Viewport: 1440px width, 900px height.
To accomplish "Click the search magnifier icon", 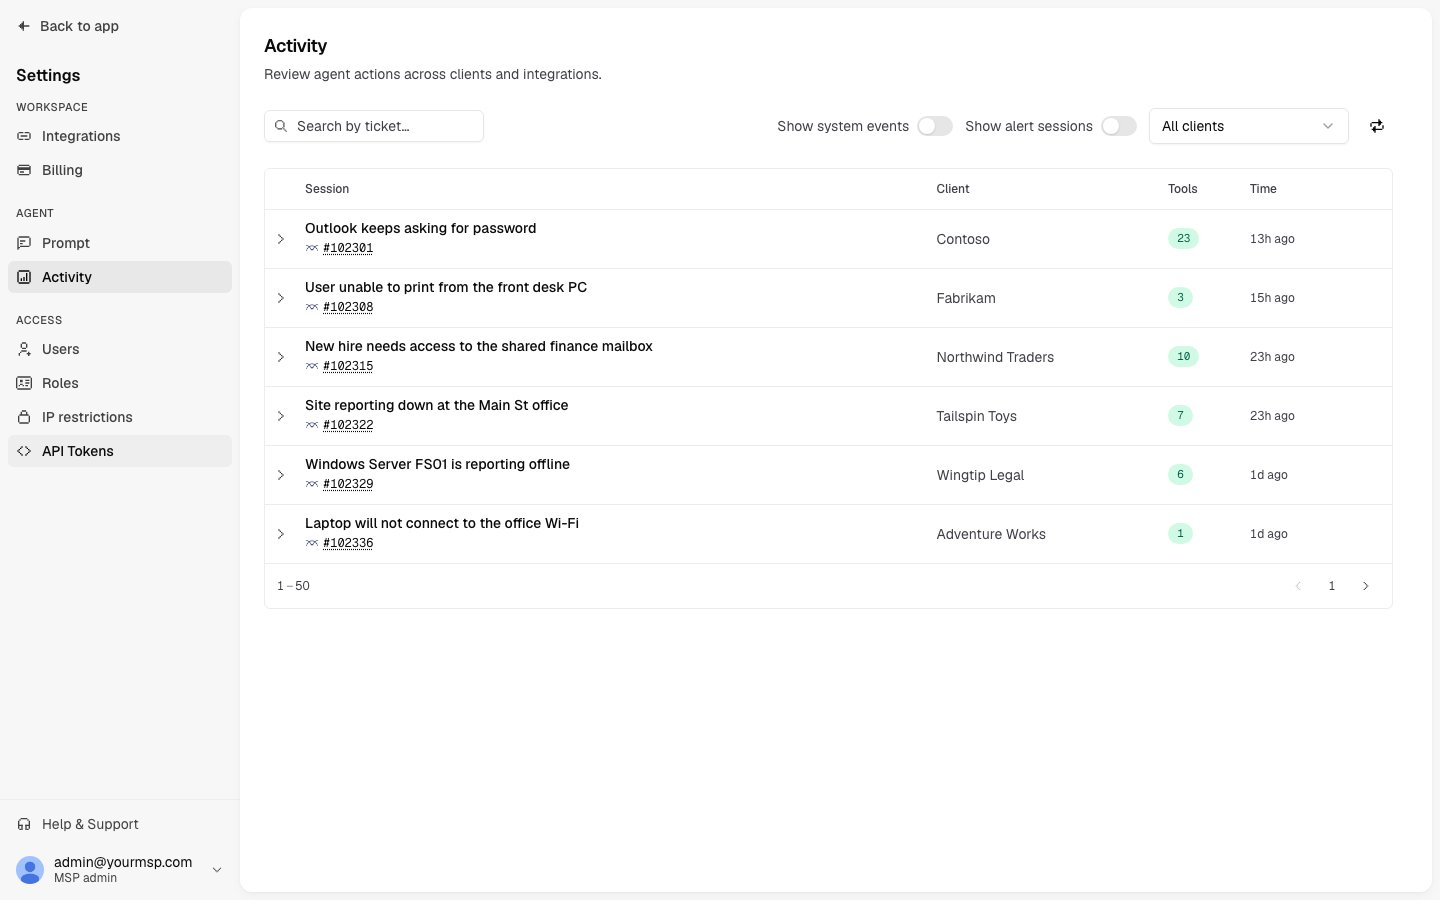I will click(281, 126).
